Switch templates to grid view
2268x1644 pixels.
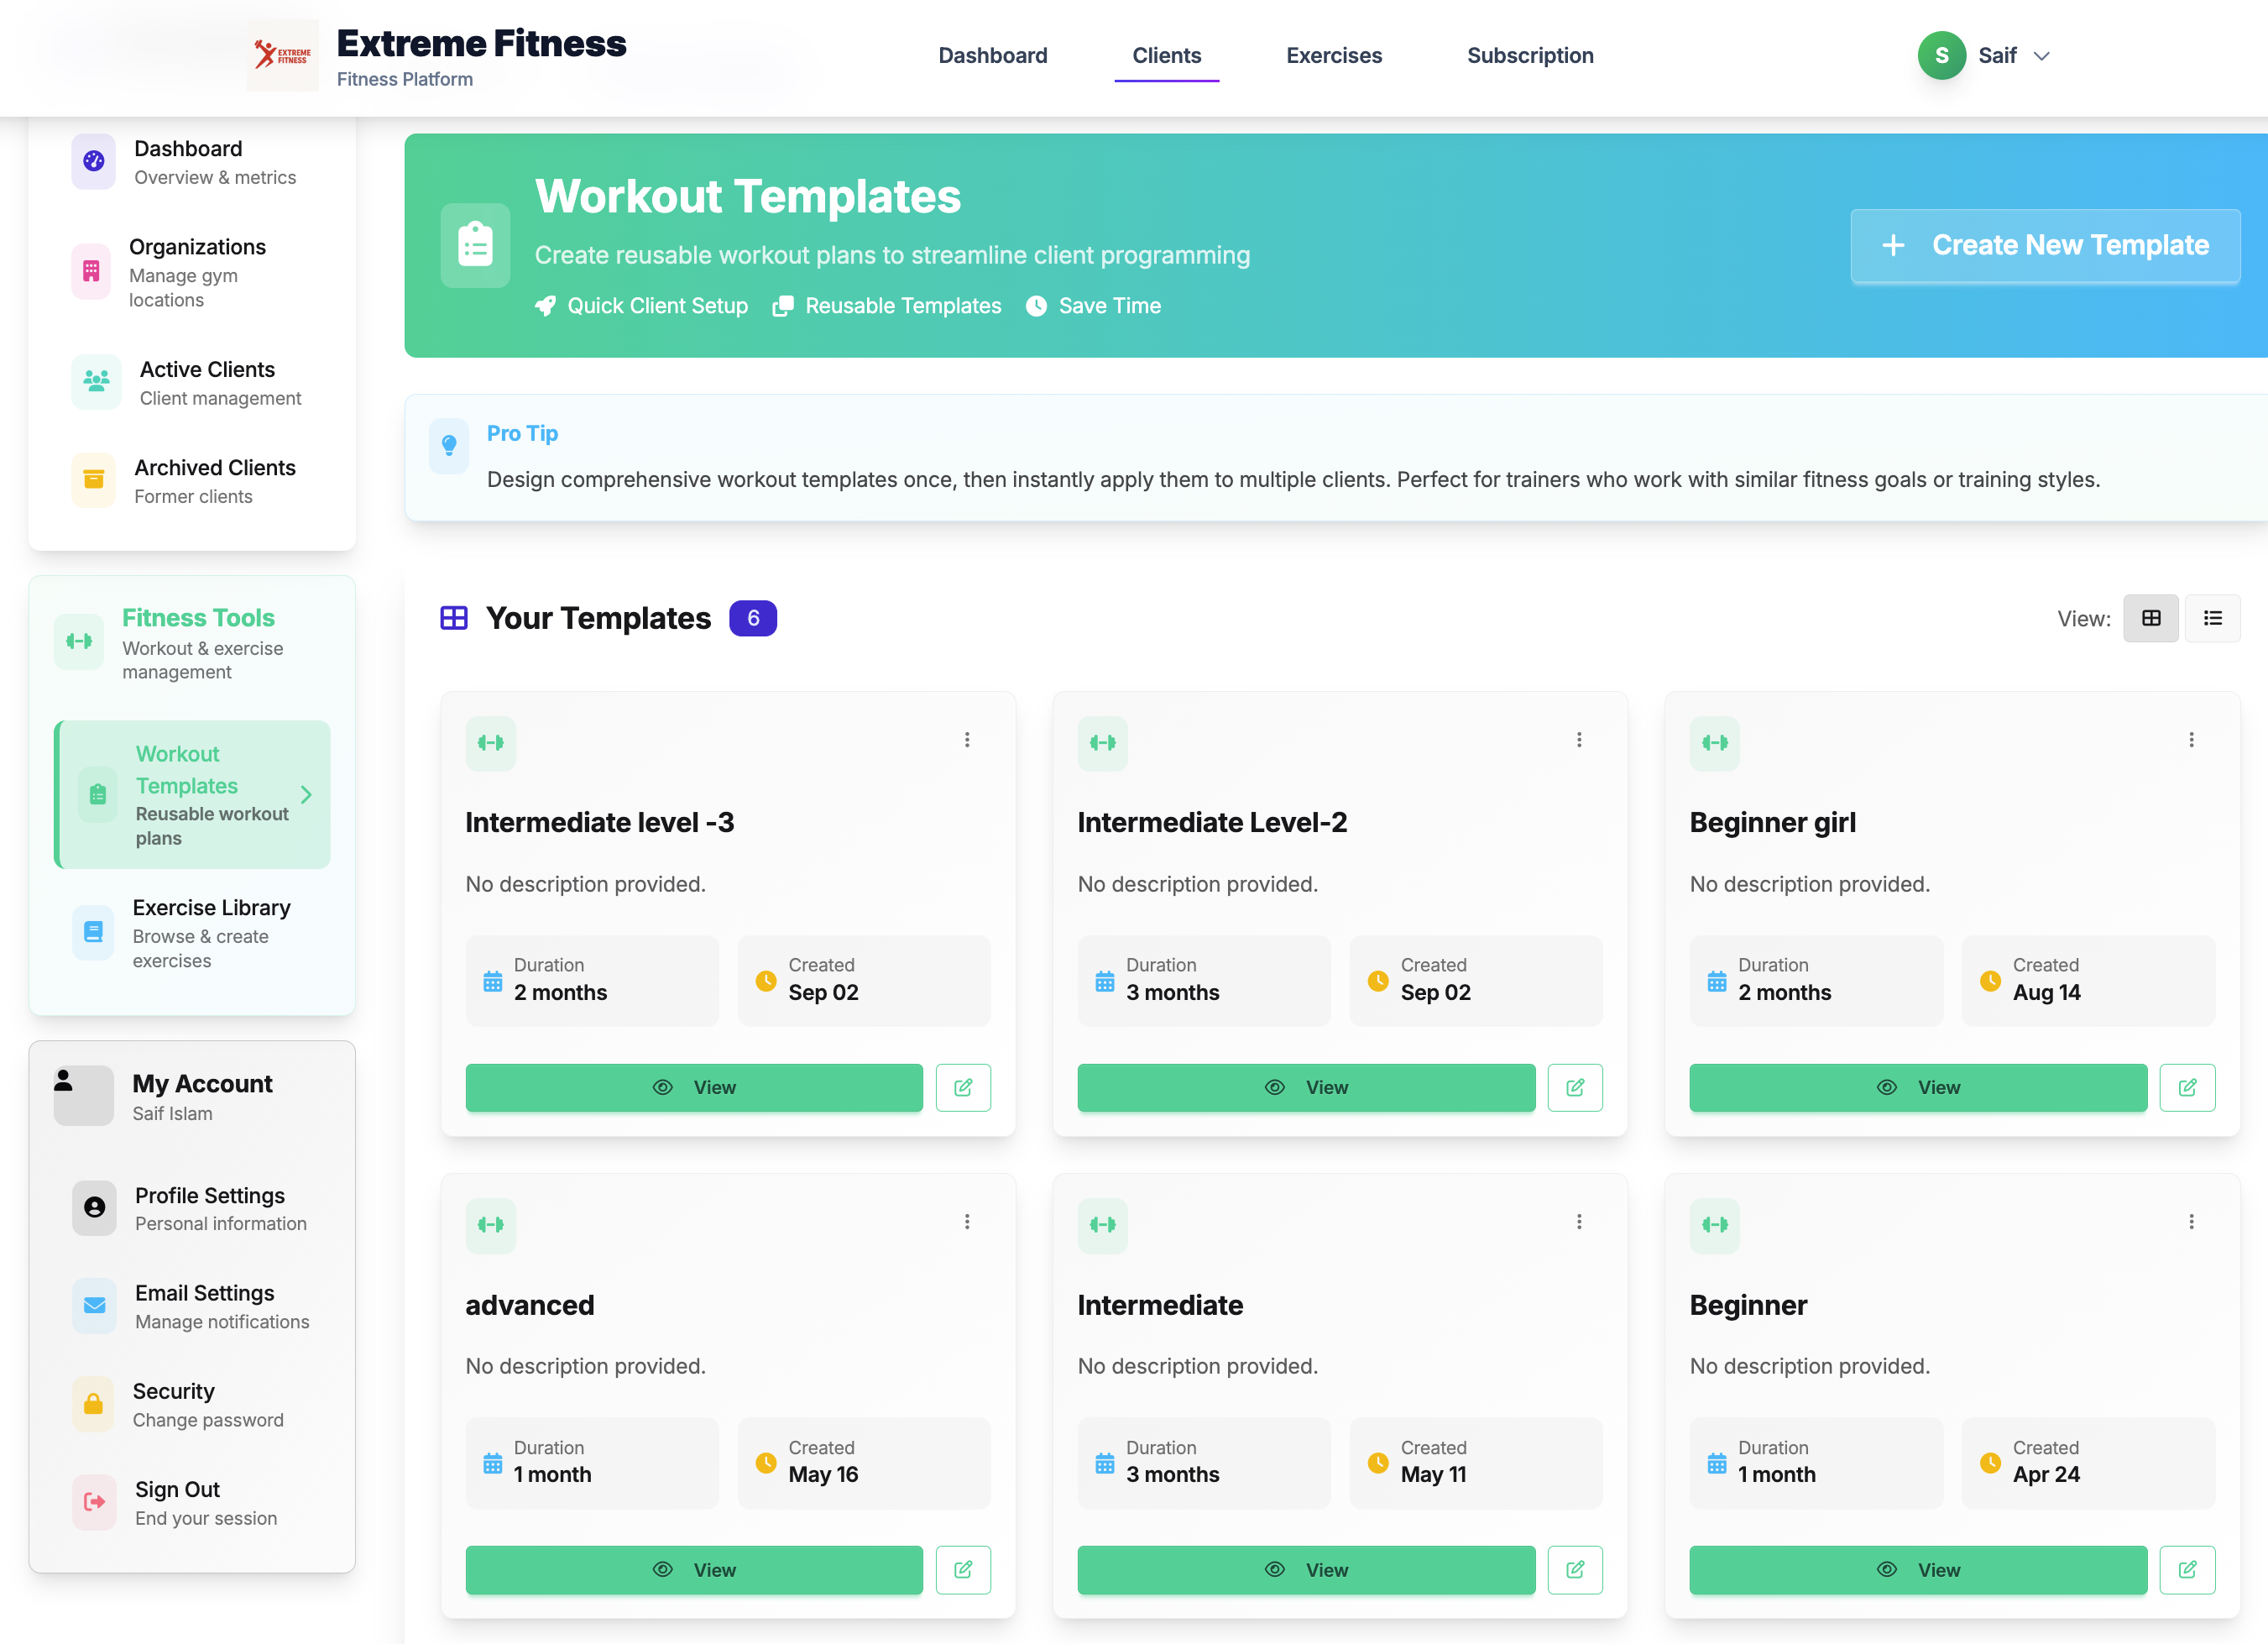click(x=2150, y=618)
